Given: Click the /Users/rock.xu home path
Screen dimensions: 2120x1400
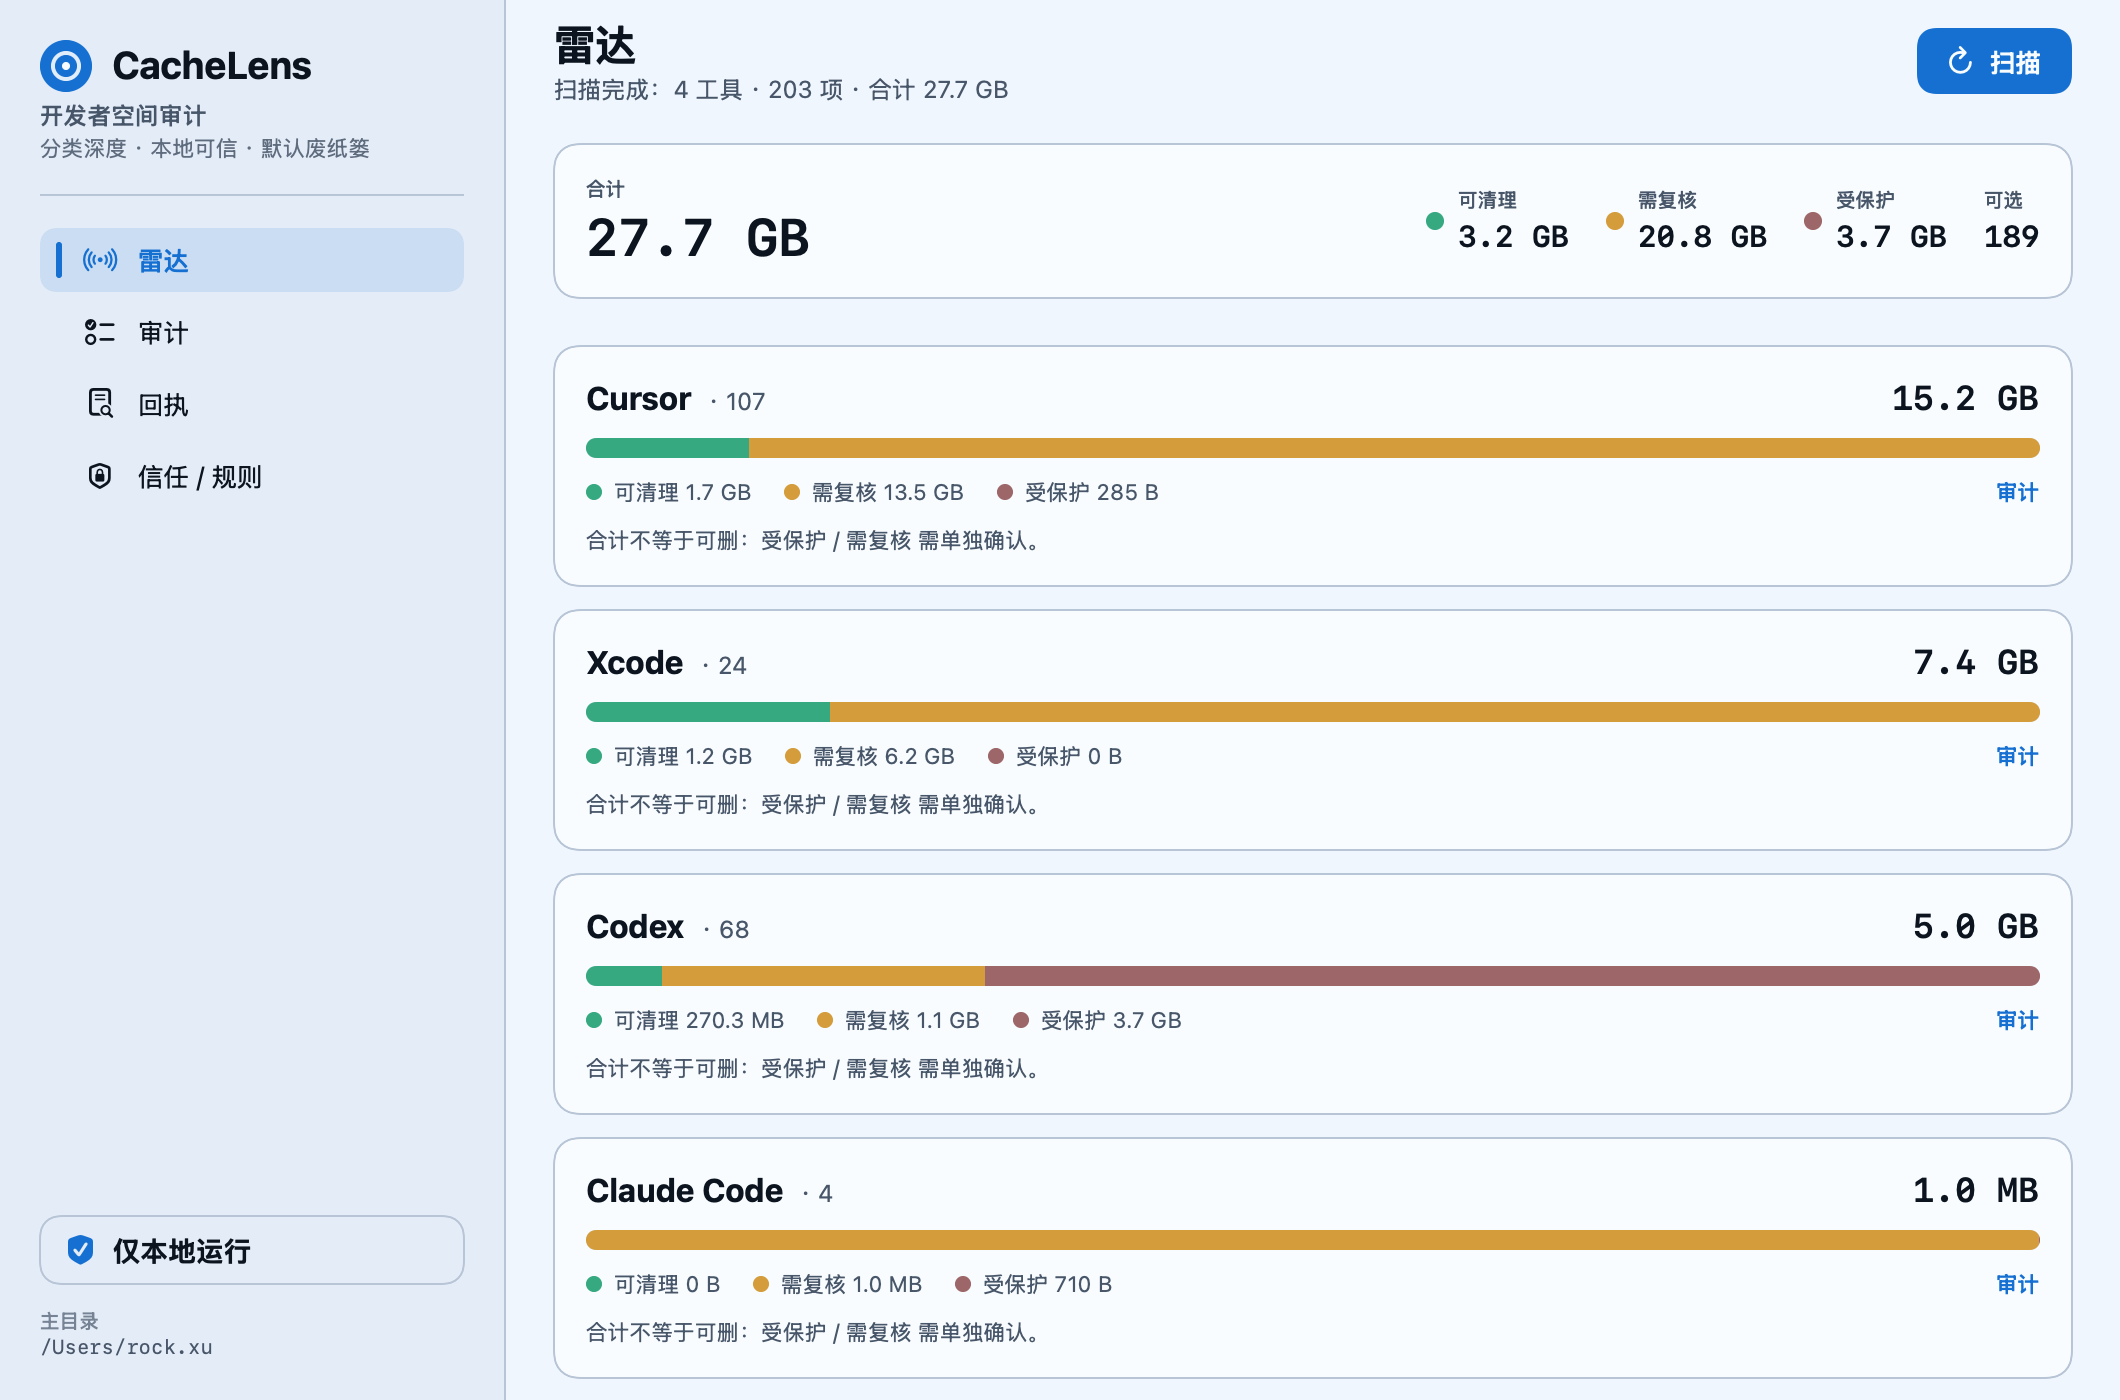Looking at the screenshot, I should tap(127, 1347).
